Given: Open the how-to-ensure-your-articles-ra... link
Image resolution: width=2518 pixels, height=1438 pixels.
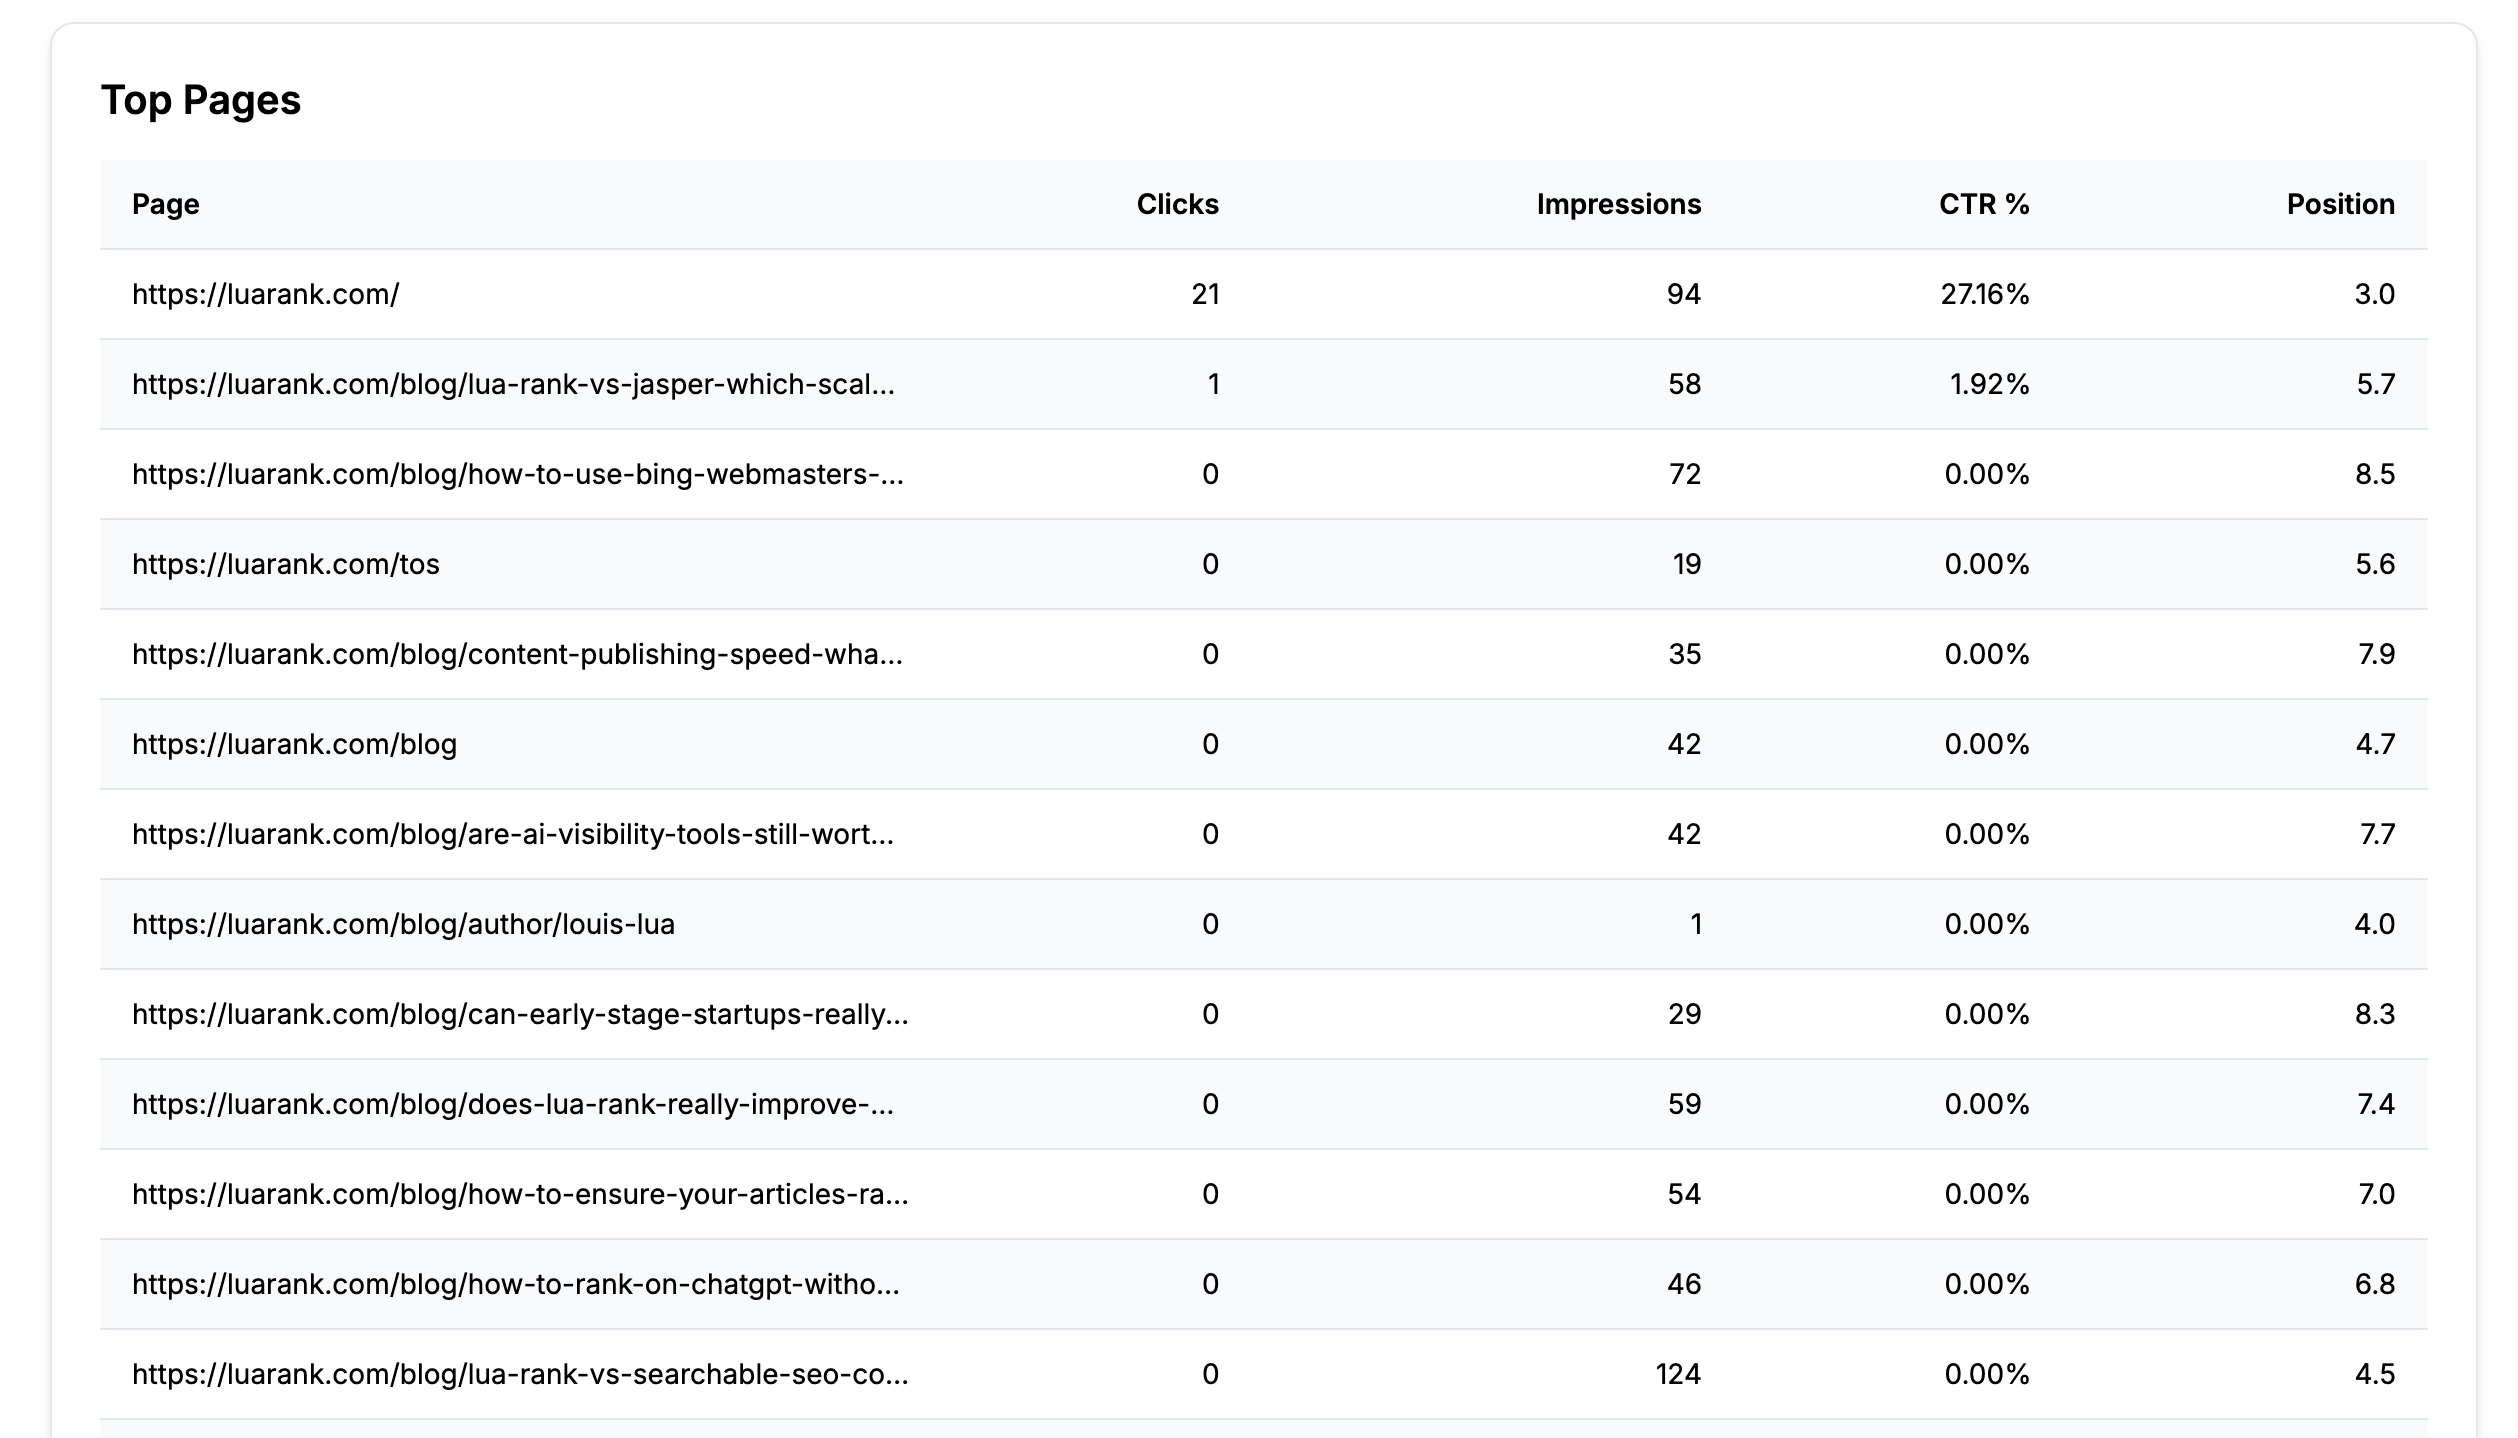Looking at the screenshot, I should (517, 1194).
